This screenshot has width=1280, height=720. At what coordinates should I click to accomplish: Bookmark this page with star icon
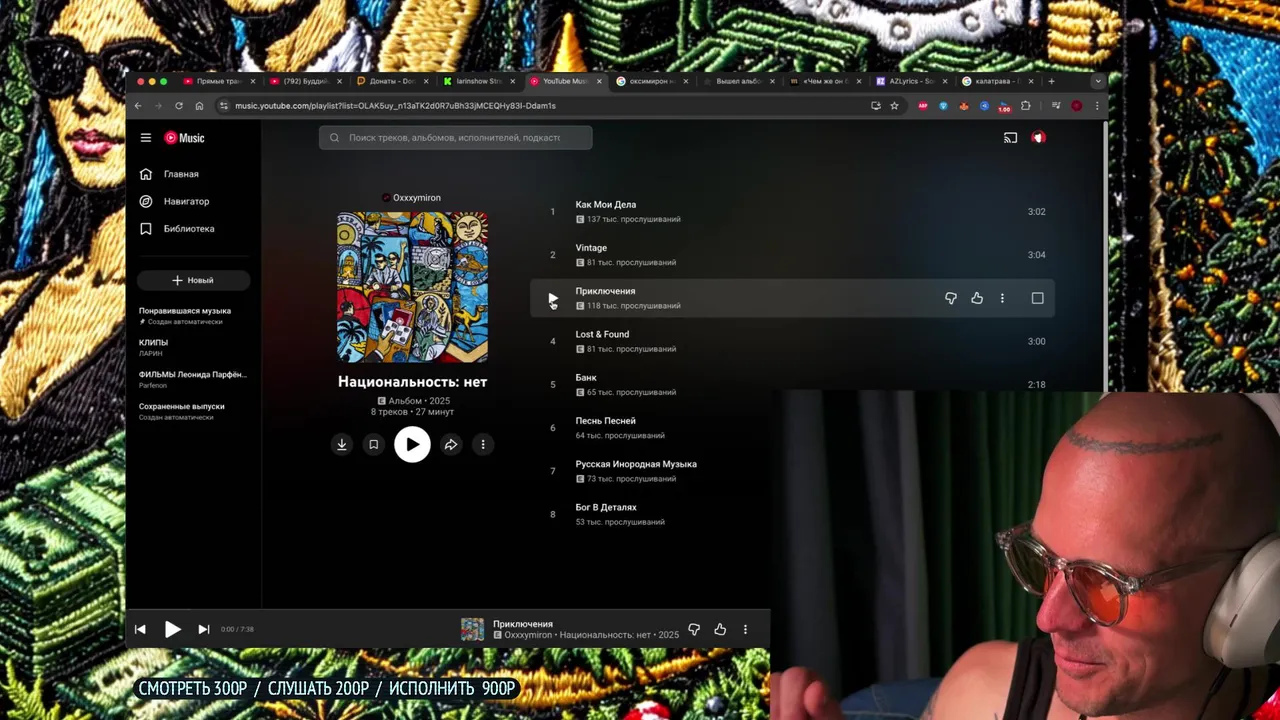pyautogui.click(x=894, y=105)
